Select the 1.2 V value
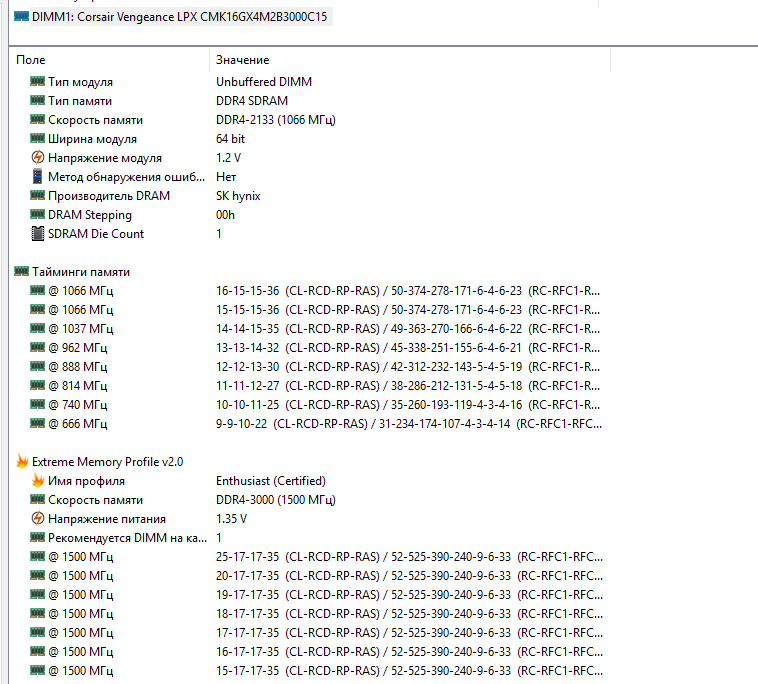This screenshot has height=684, width=758. (228, 158)
